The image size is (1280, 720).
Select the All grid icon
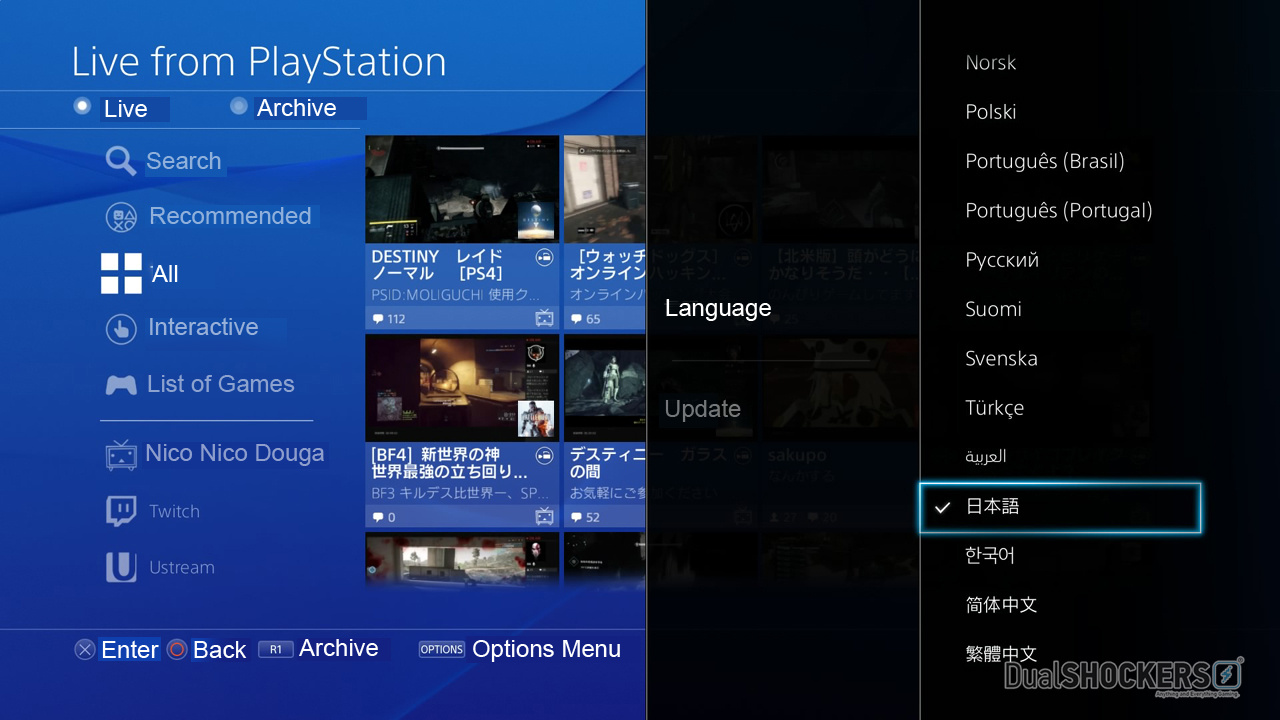(x=121, y=273)
